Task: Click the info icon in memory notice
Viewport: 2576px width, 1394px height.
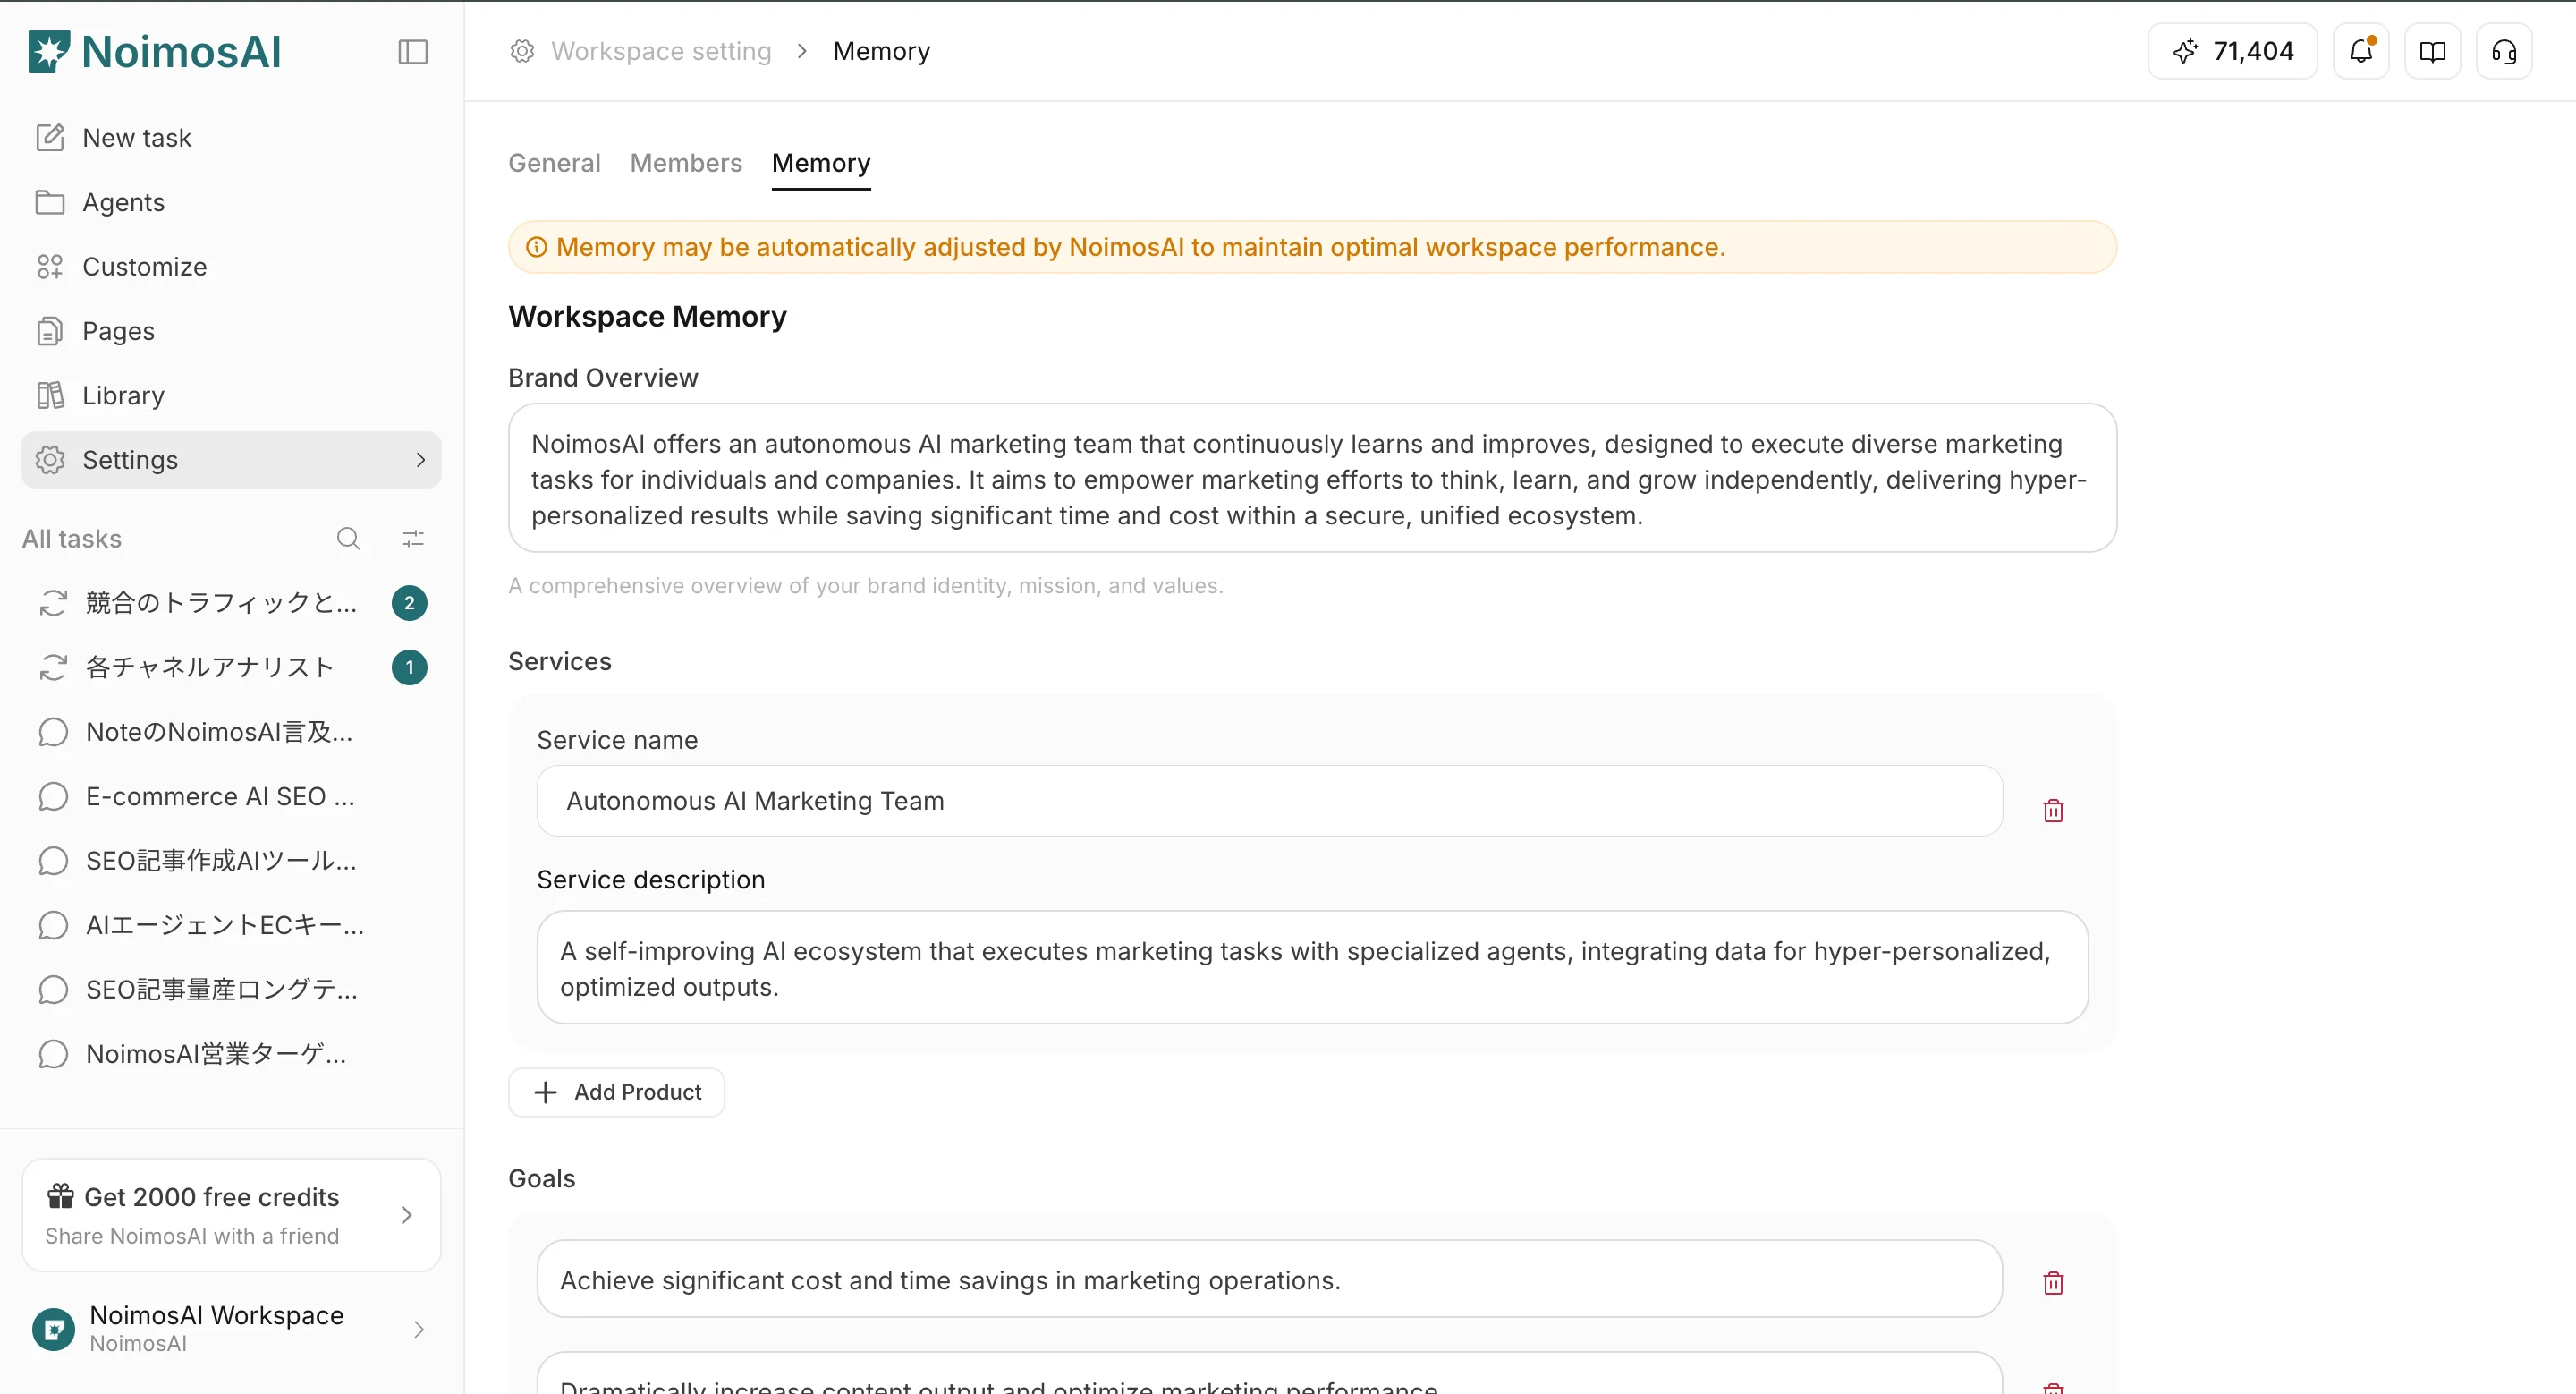Action: coord(537,247)
